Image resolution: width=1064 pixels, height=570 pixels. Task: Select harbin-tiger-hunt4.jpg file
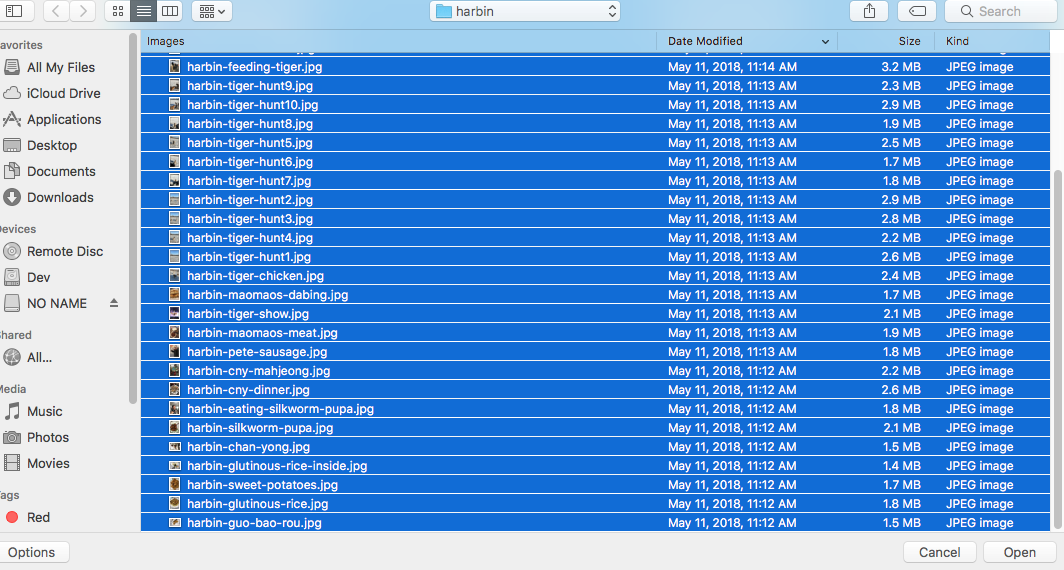pos(595,238)
